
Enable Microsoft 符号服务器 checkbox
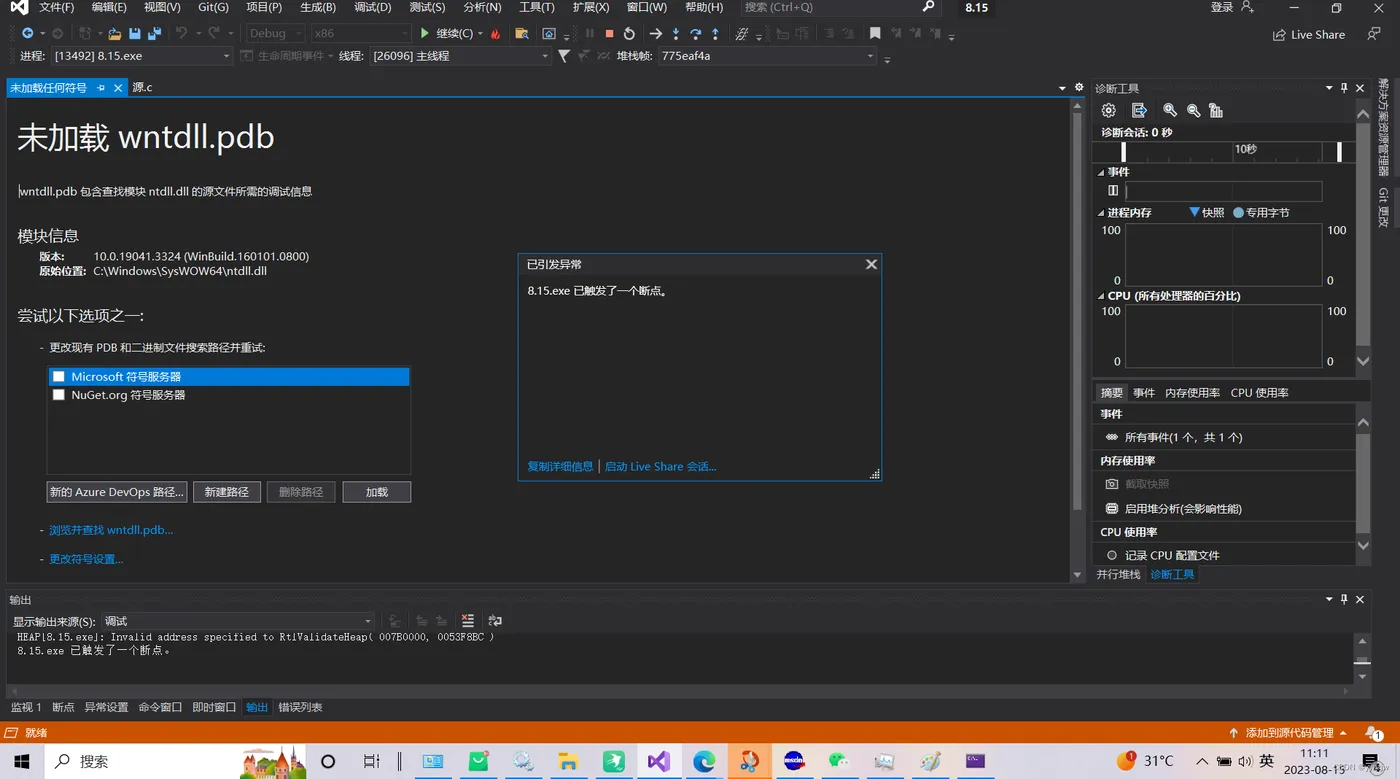pyautogui.click(x=59, y=377)
